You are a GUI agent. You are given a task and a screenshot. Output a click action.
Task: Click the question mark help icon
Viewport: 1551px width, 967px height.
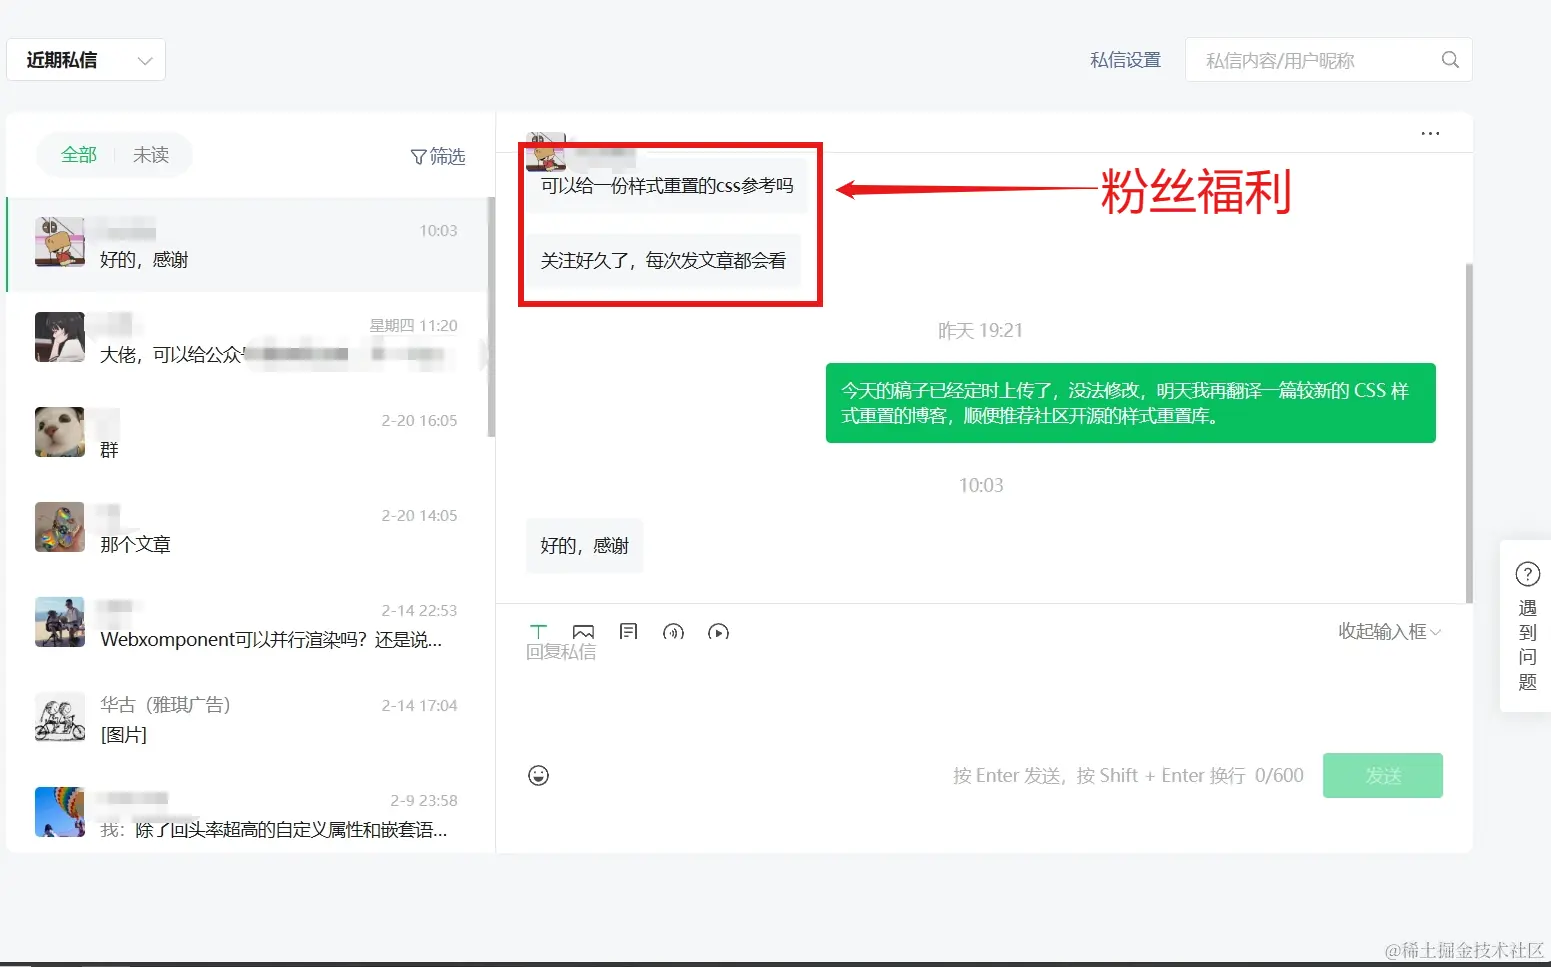1528,574
